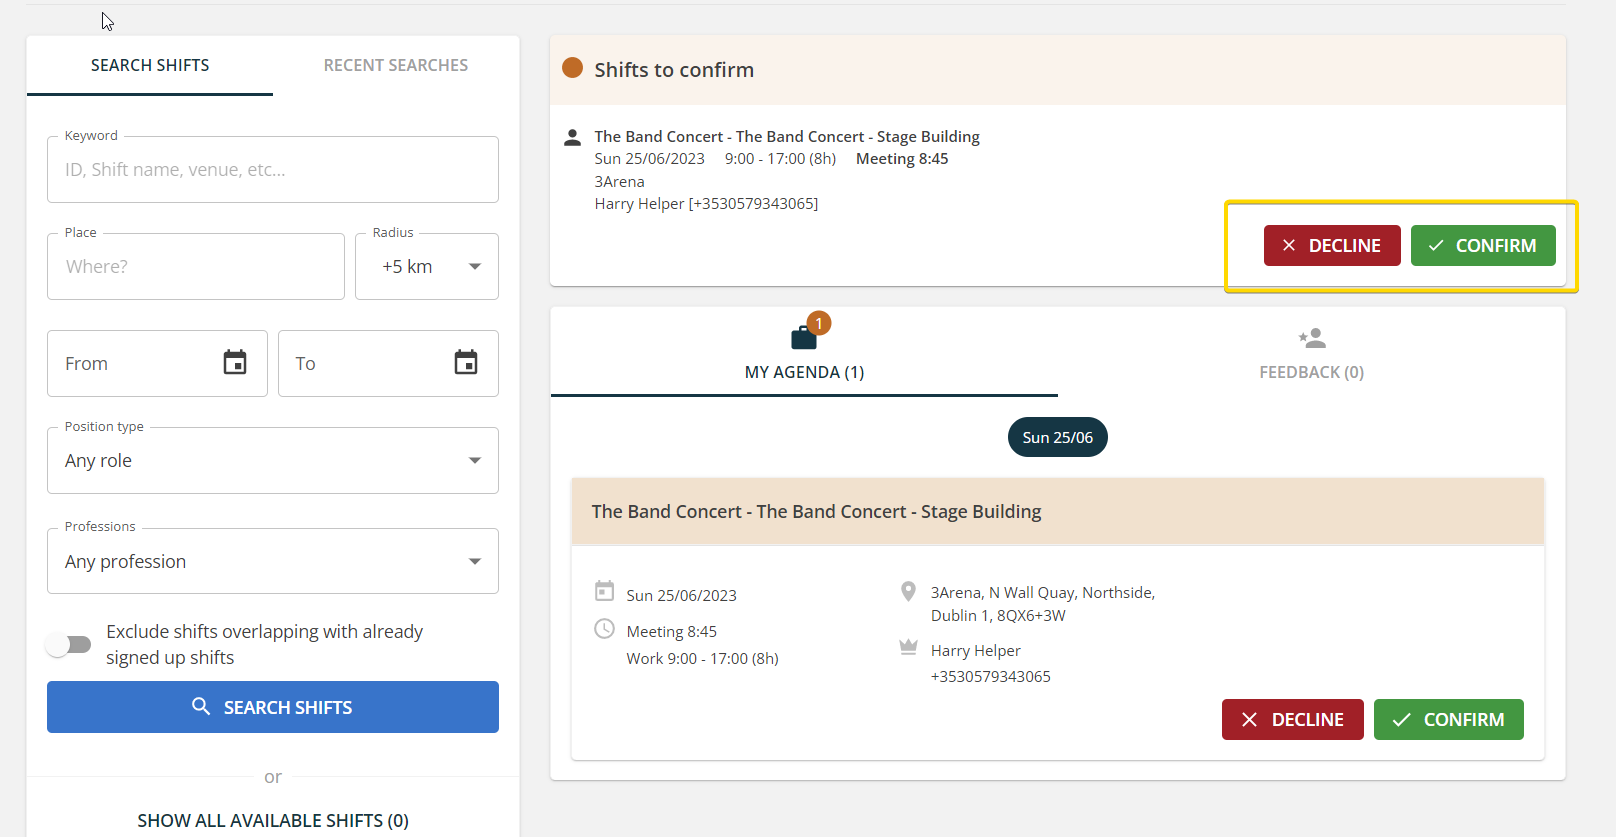Decline the shift in the agenda card
Image resolution: width=1616 pixels, height=837 pixels.
[1292, 720]
